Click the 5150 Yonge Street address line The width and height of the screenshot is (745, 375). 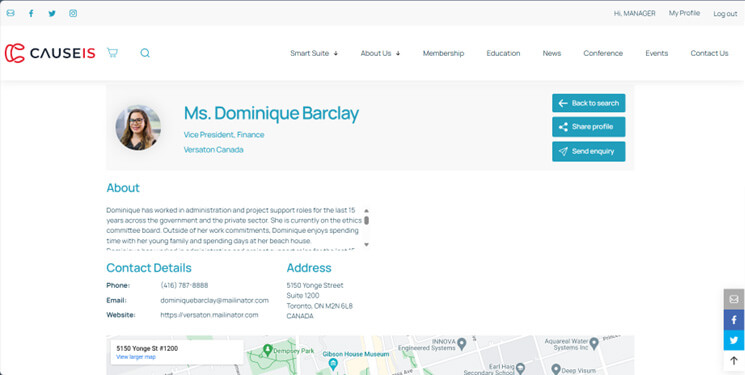pyautogui.click(x=315, y=285)
